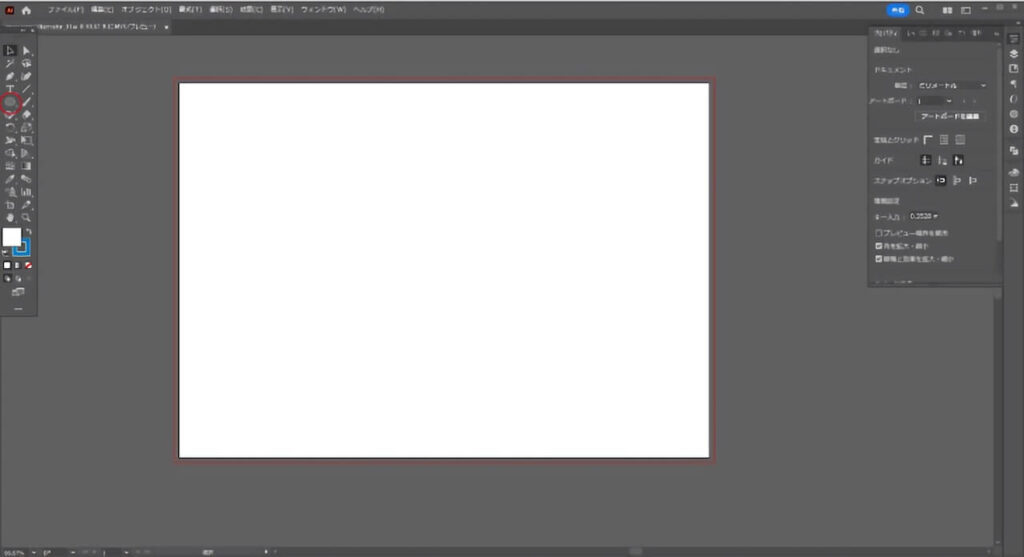Viewport: 1024px width, 557px height.
Task: Select the Selection tool (black arrow)
Action: pyautogui.click(x=10, y=50)
